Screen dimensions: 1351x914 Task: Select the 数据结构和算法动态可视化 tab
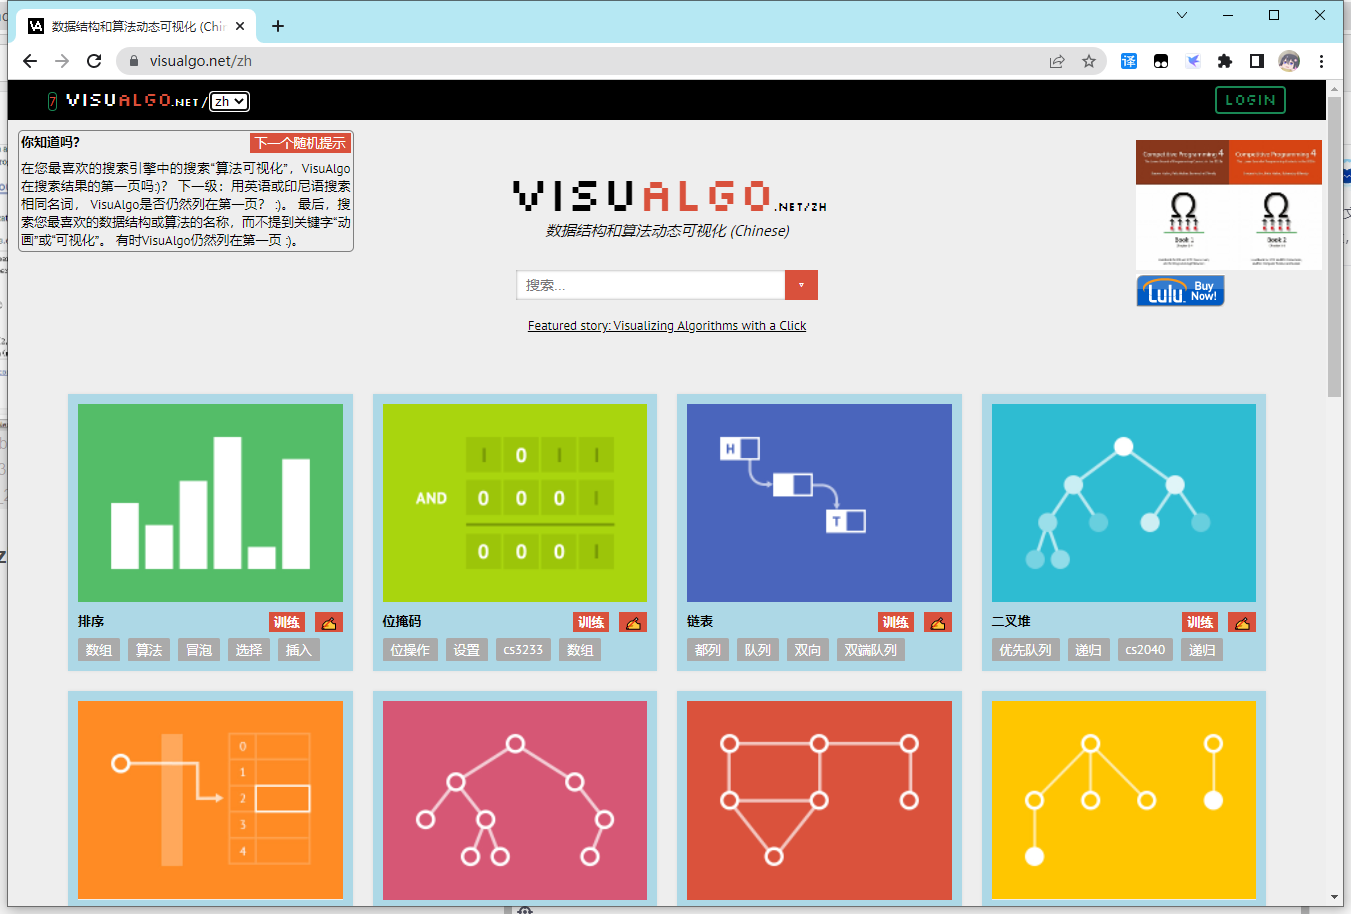click(135, 26)
